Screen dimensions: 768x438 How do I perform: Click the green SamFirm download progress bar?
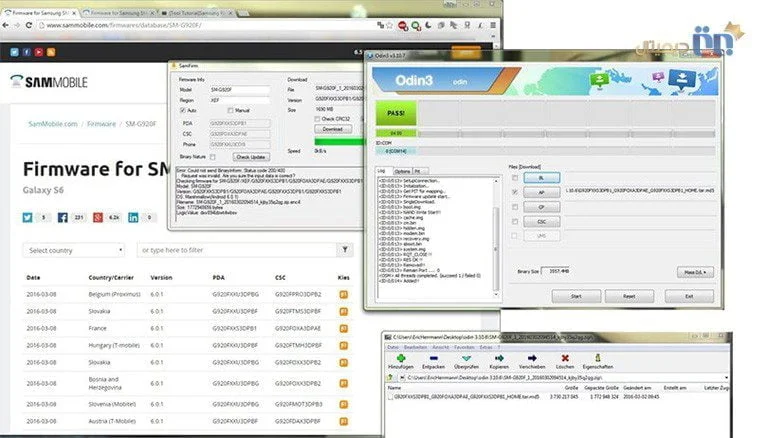pos(339,142)
